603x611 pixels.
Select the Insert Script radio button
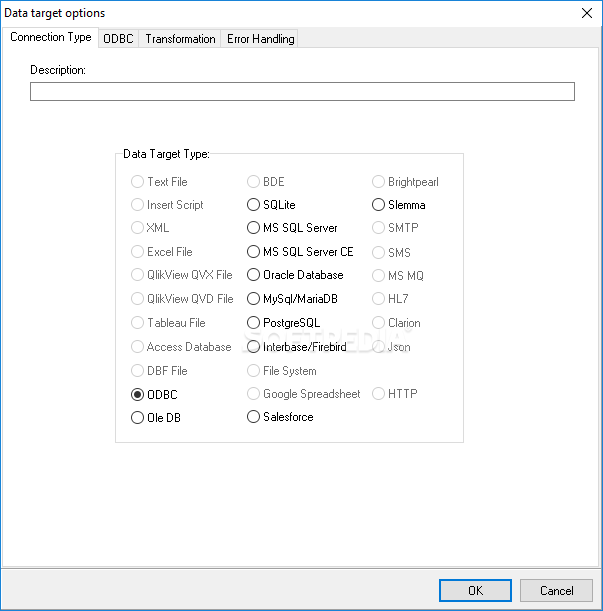[x=137, y=205]
